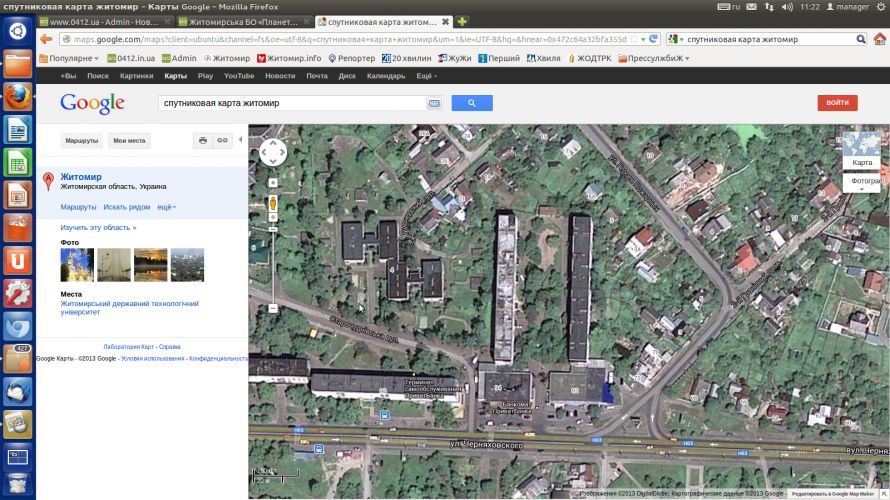Open Thunderbird mail from launcher
890x500 pixels.
coord(18,392)
